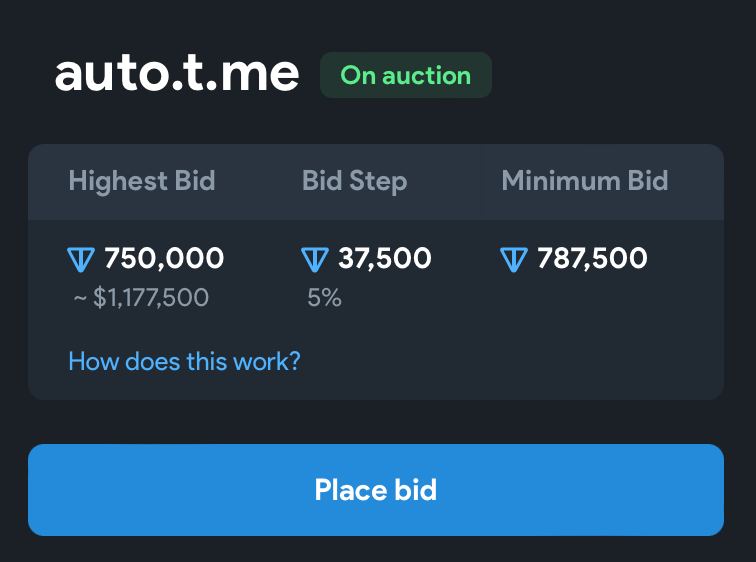Select the Bid Step column header
756x562 pixels.
point(354,181)
